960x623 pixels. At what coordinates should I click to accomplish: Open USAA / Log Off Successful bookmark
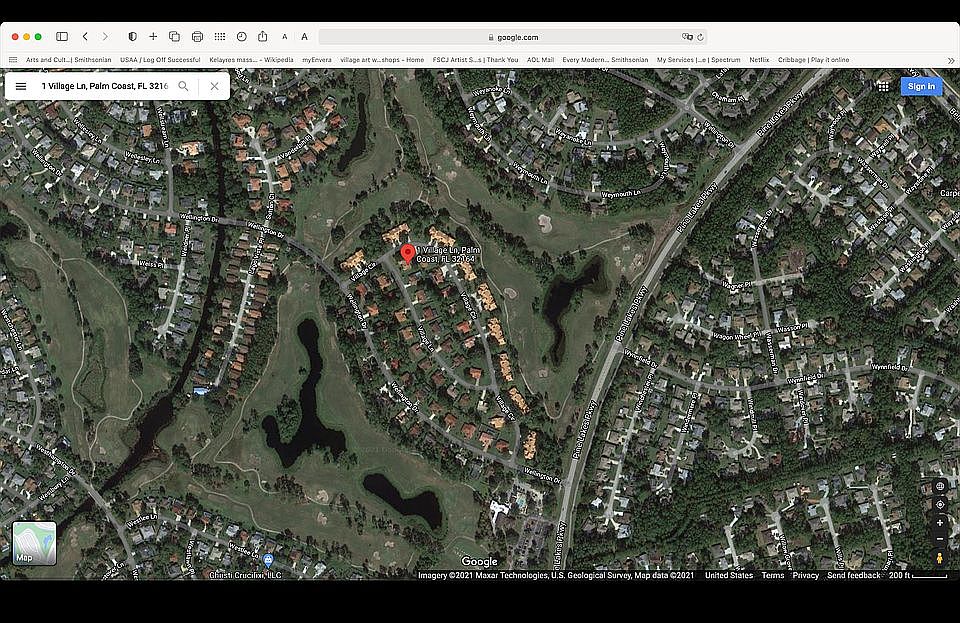pyautogui.click(x=160, y=60)
